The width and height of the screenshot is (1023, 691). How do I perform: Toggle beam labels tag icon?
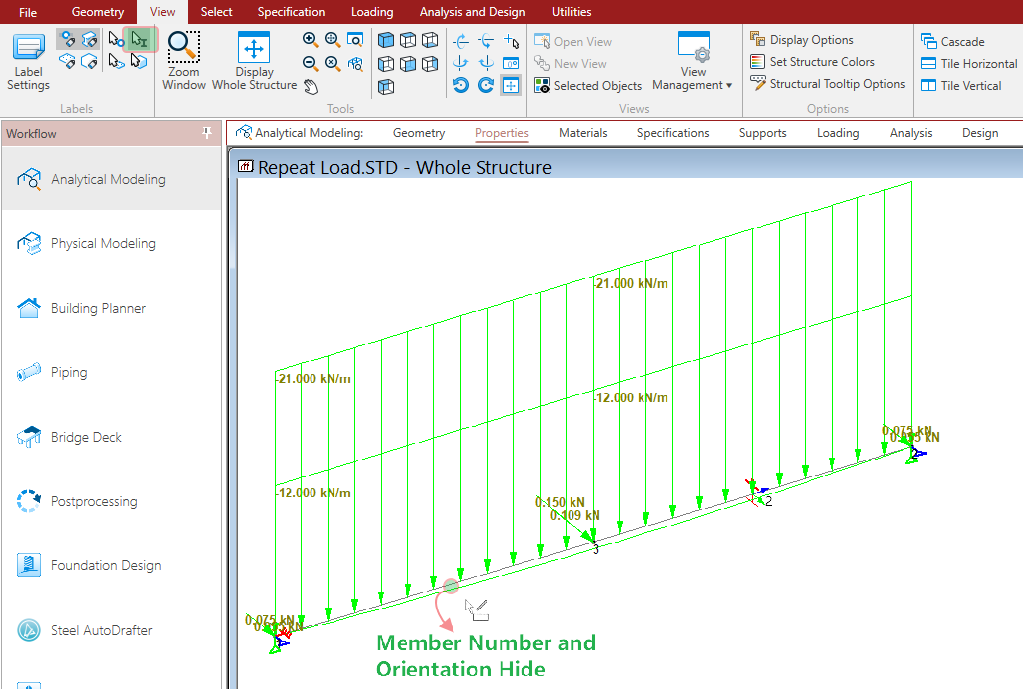[89, 40]
